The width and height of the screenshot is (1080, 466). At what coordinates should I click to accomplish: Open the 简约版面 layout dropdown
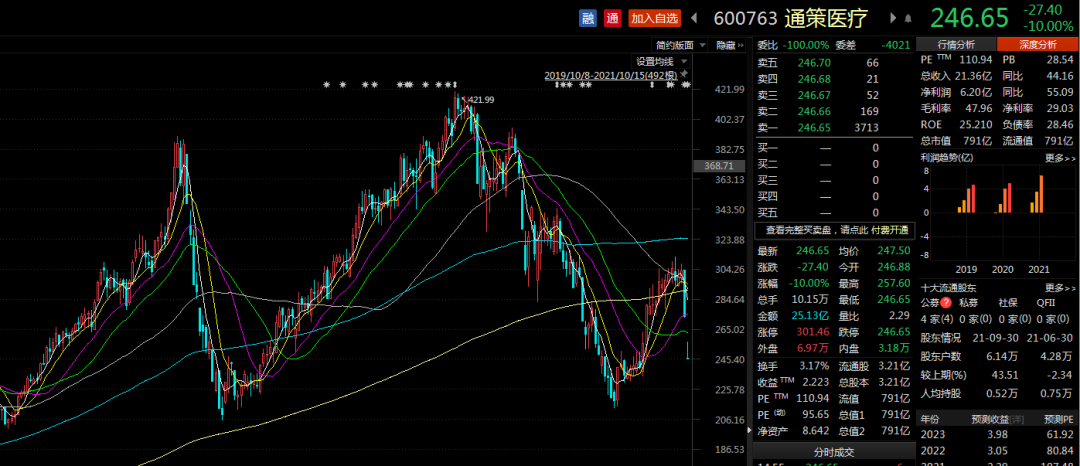click(681, 45)
